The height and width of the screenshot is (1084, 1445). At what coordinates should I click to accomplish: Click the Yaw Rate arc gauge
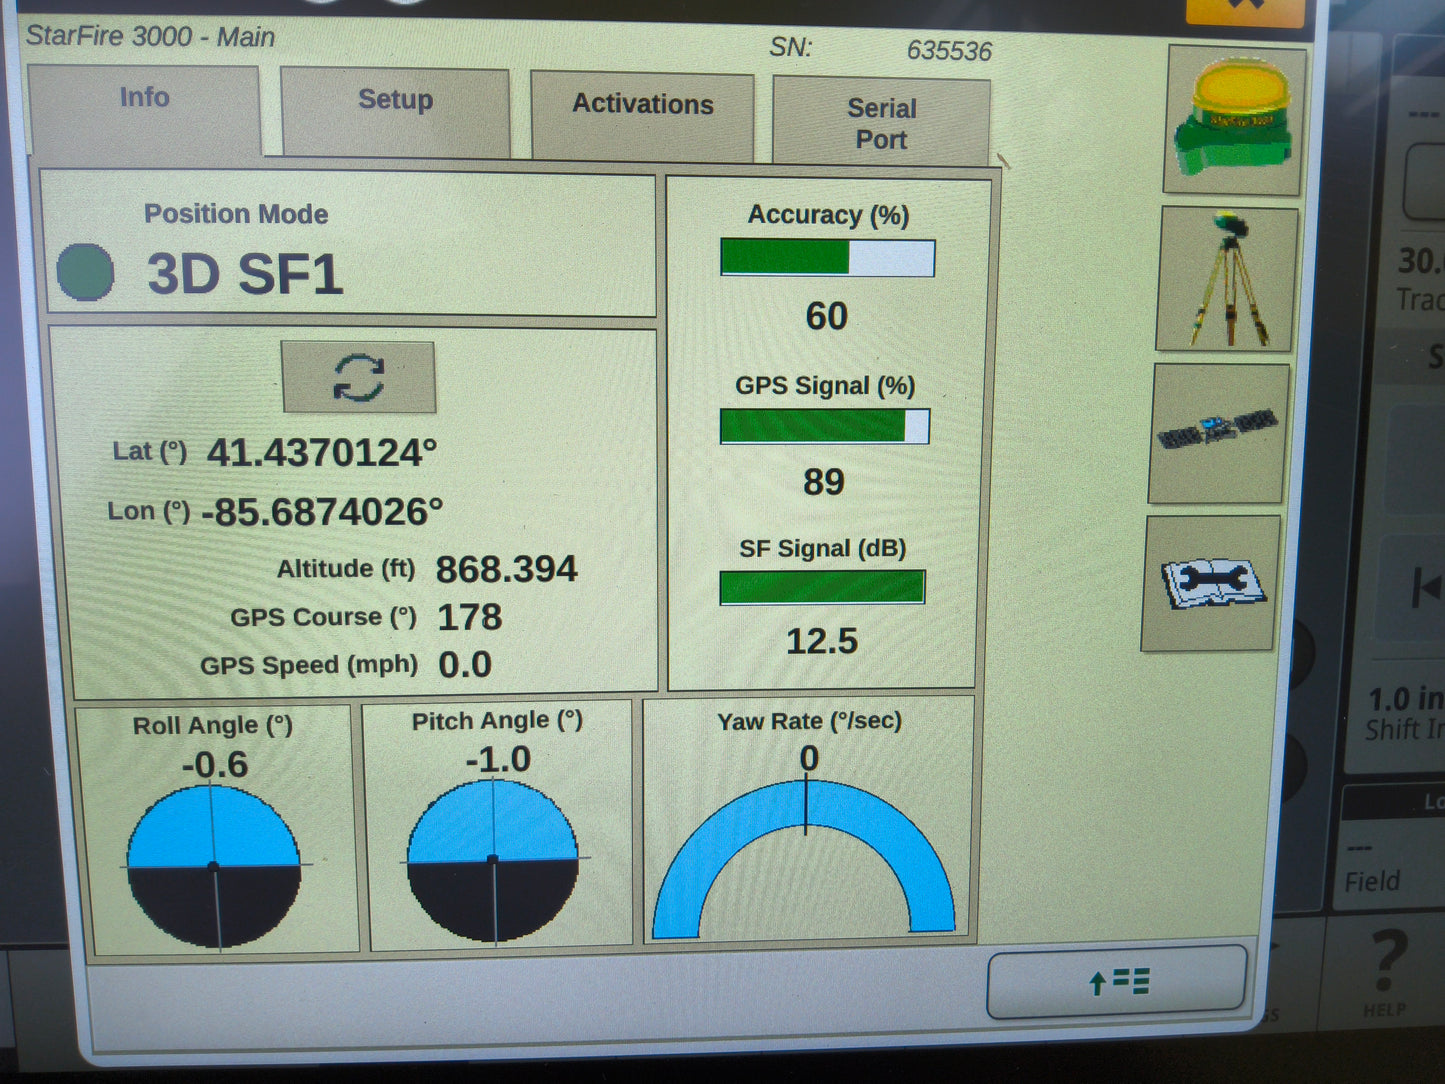(805, 858)
